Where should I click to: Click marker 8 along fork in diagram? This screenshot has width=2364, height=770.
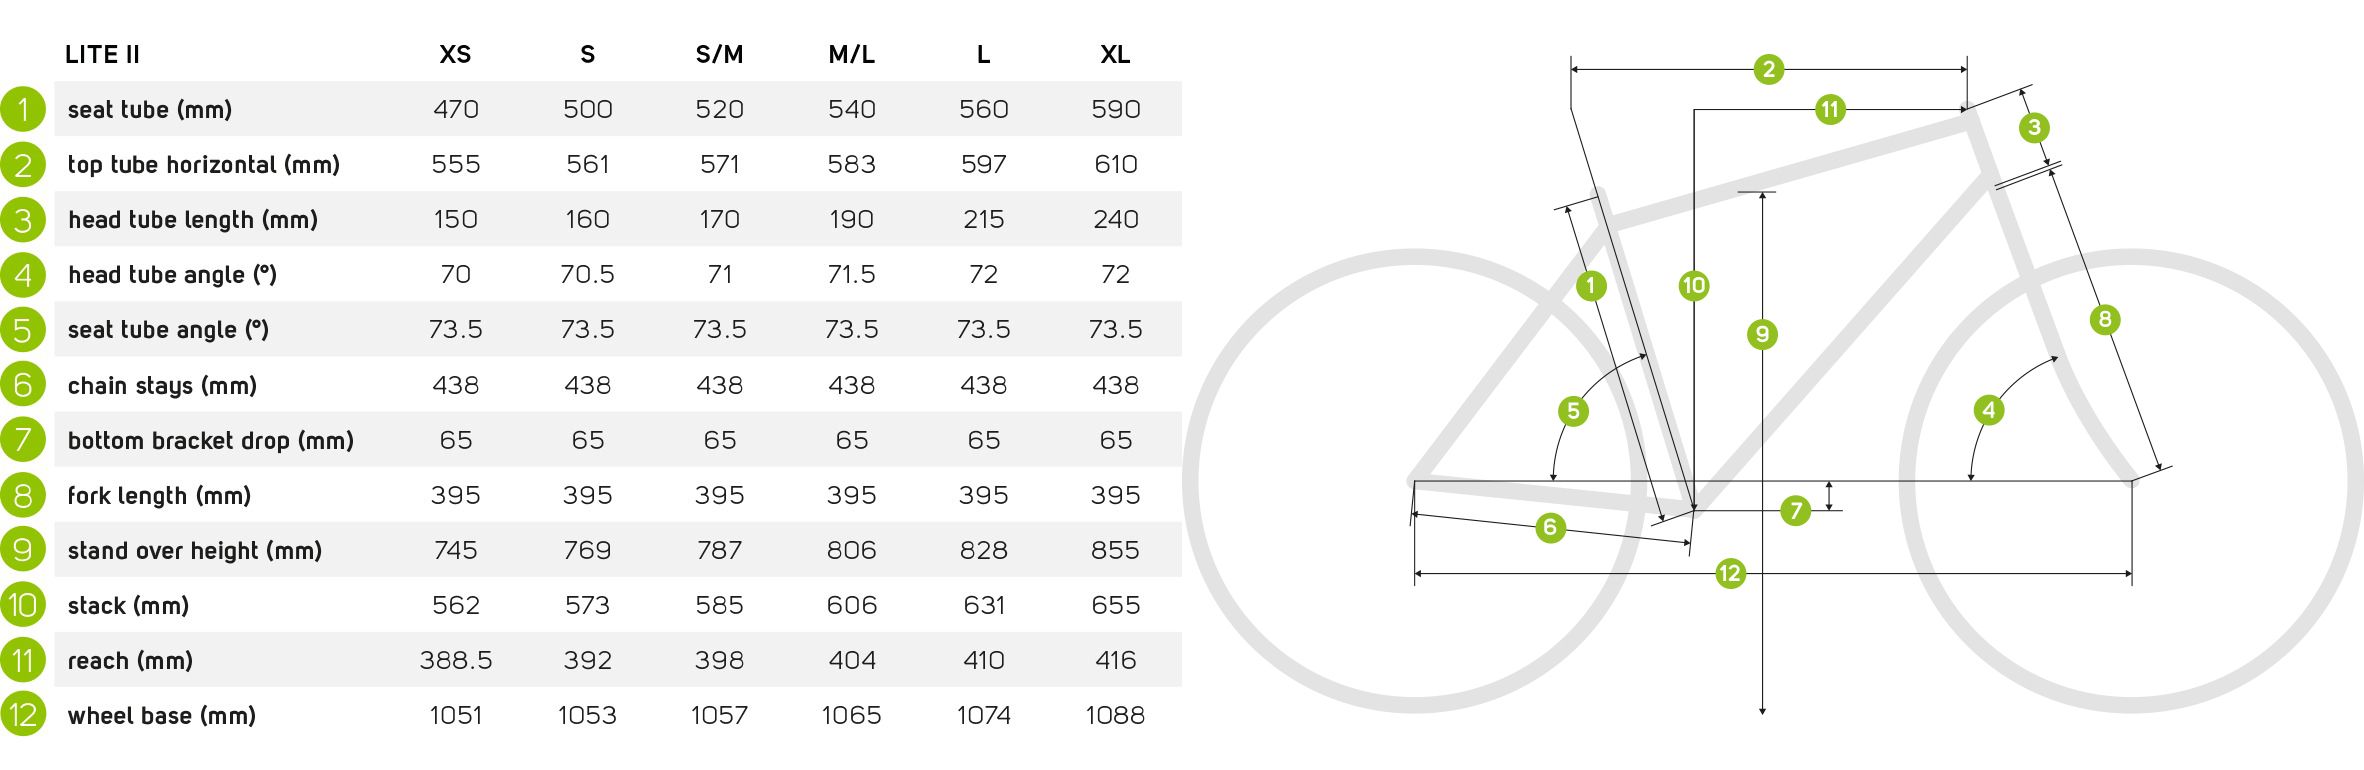(x=2105, y=319)
